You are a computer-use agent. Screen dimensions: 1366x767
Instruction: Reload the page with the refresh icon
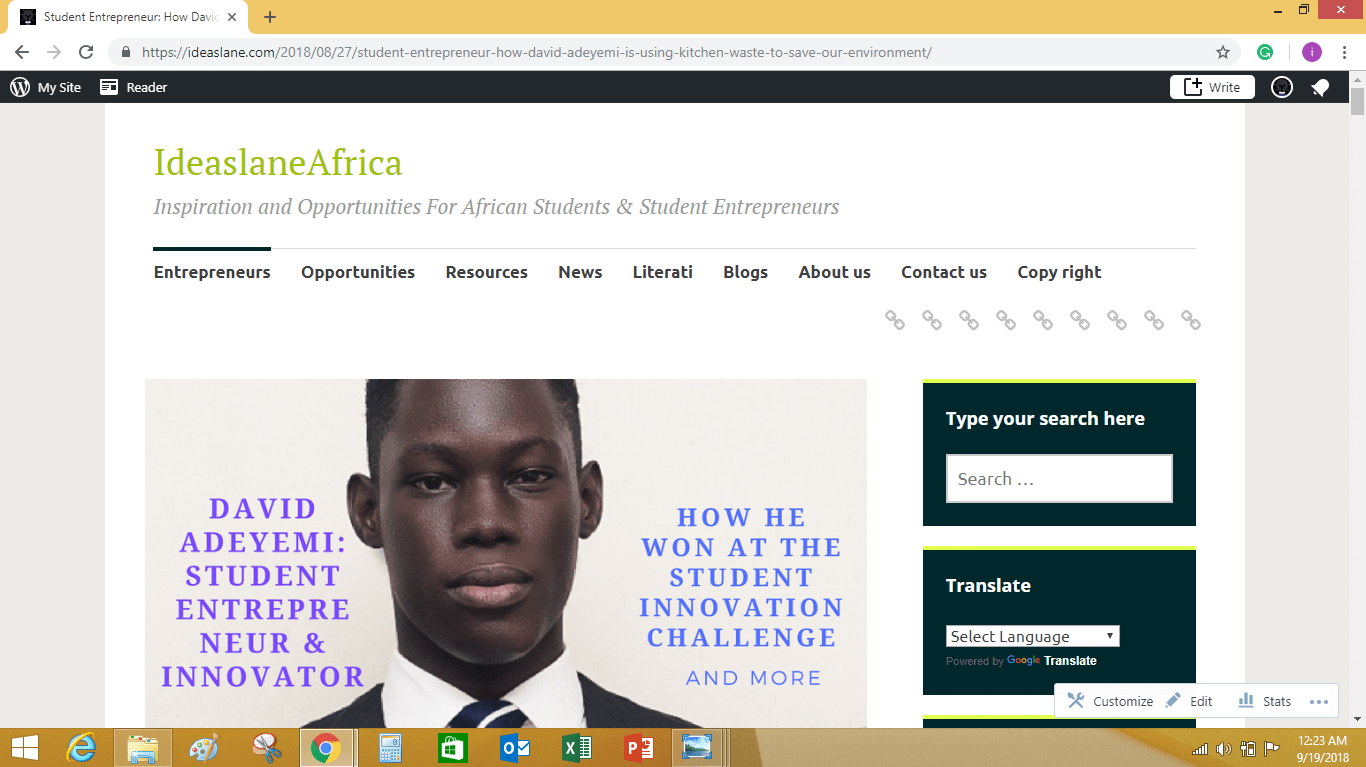86,52
